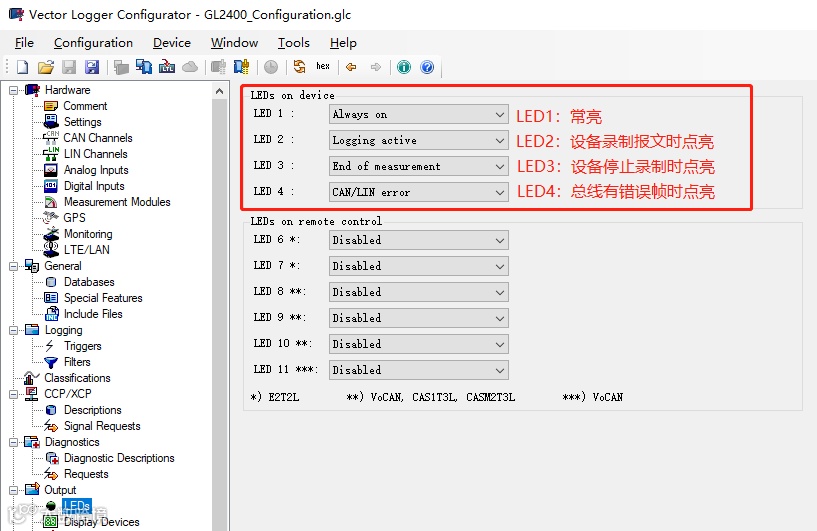The image size is (817, 531).
Task: Click the clock toolbar icon
Action: (x=271, y=67)
